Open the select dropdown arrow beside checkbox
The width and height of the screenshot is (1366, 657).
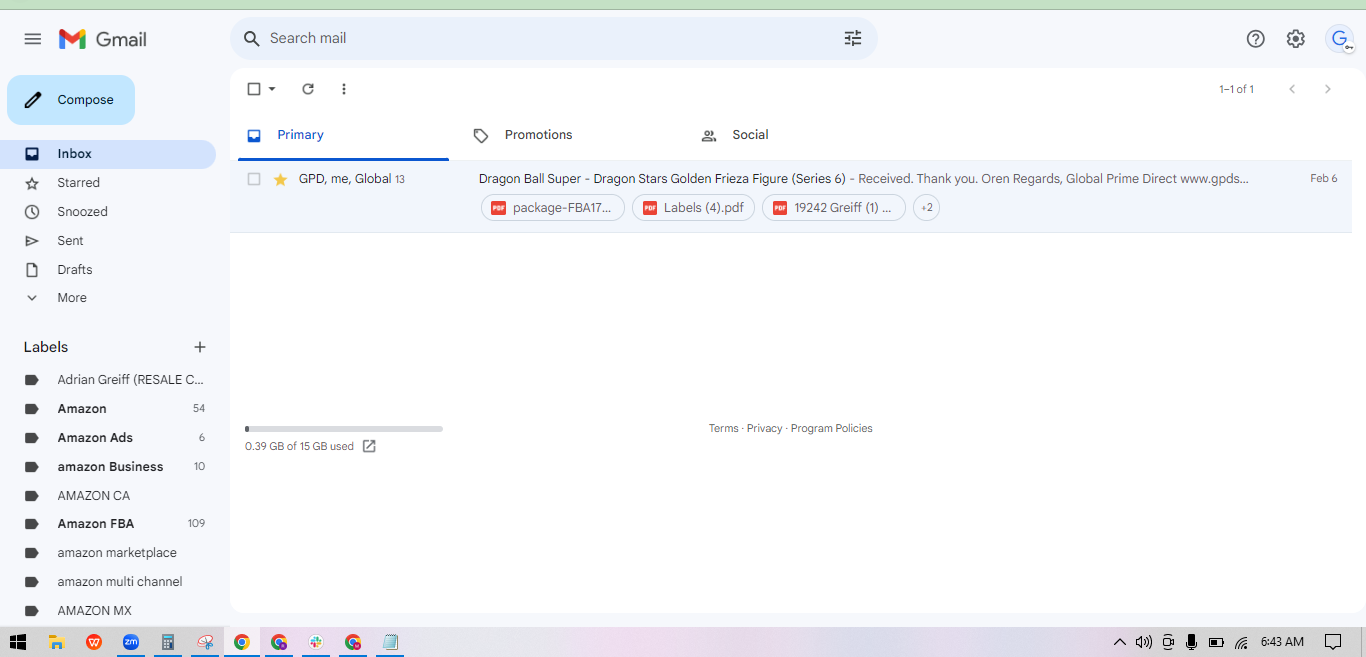point(272,89)
